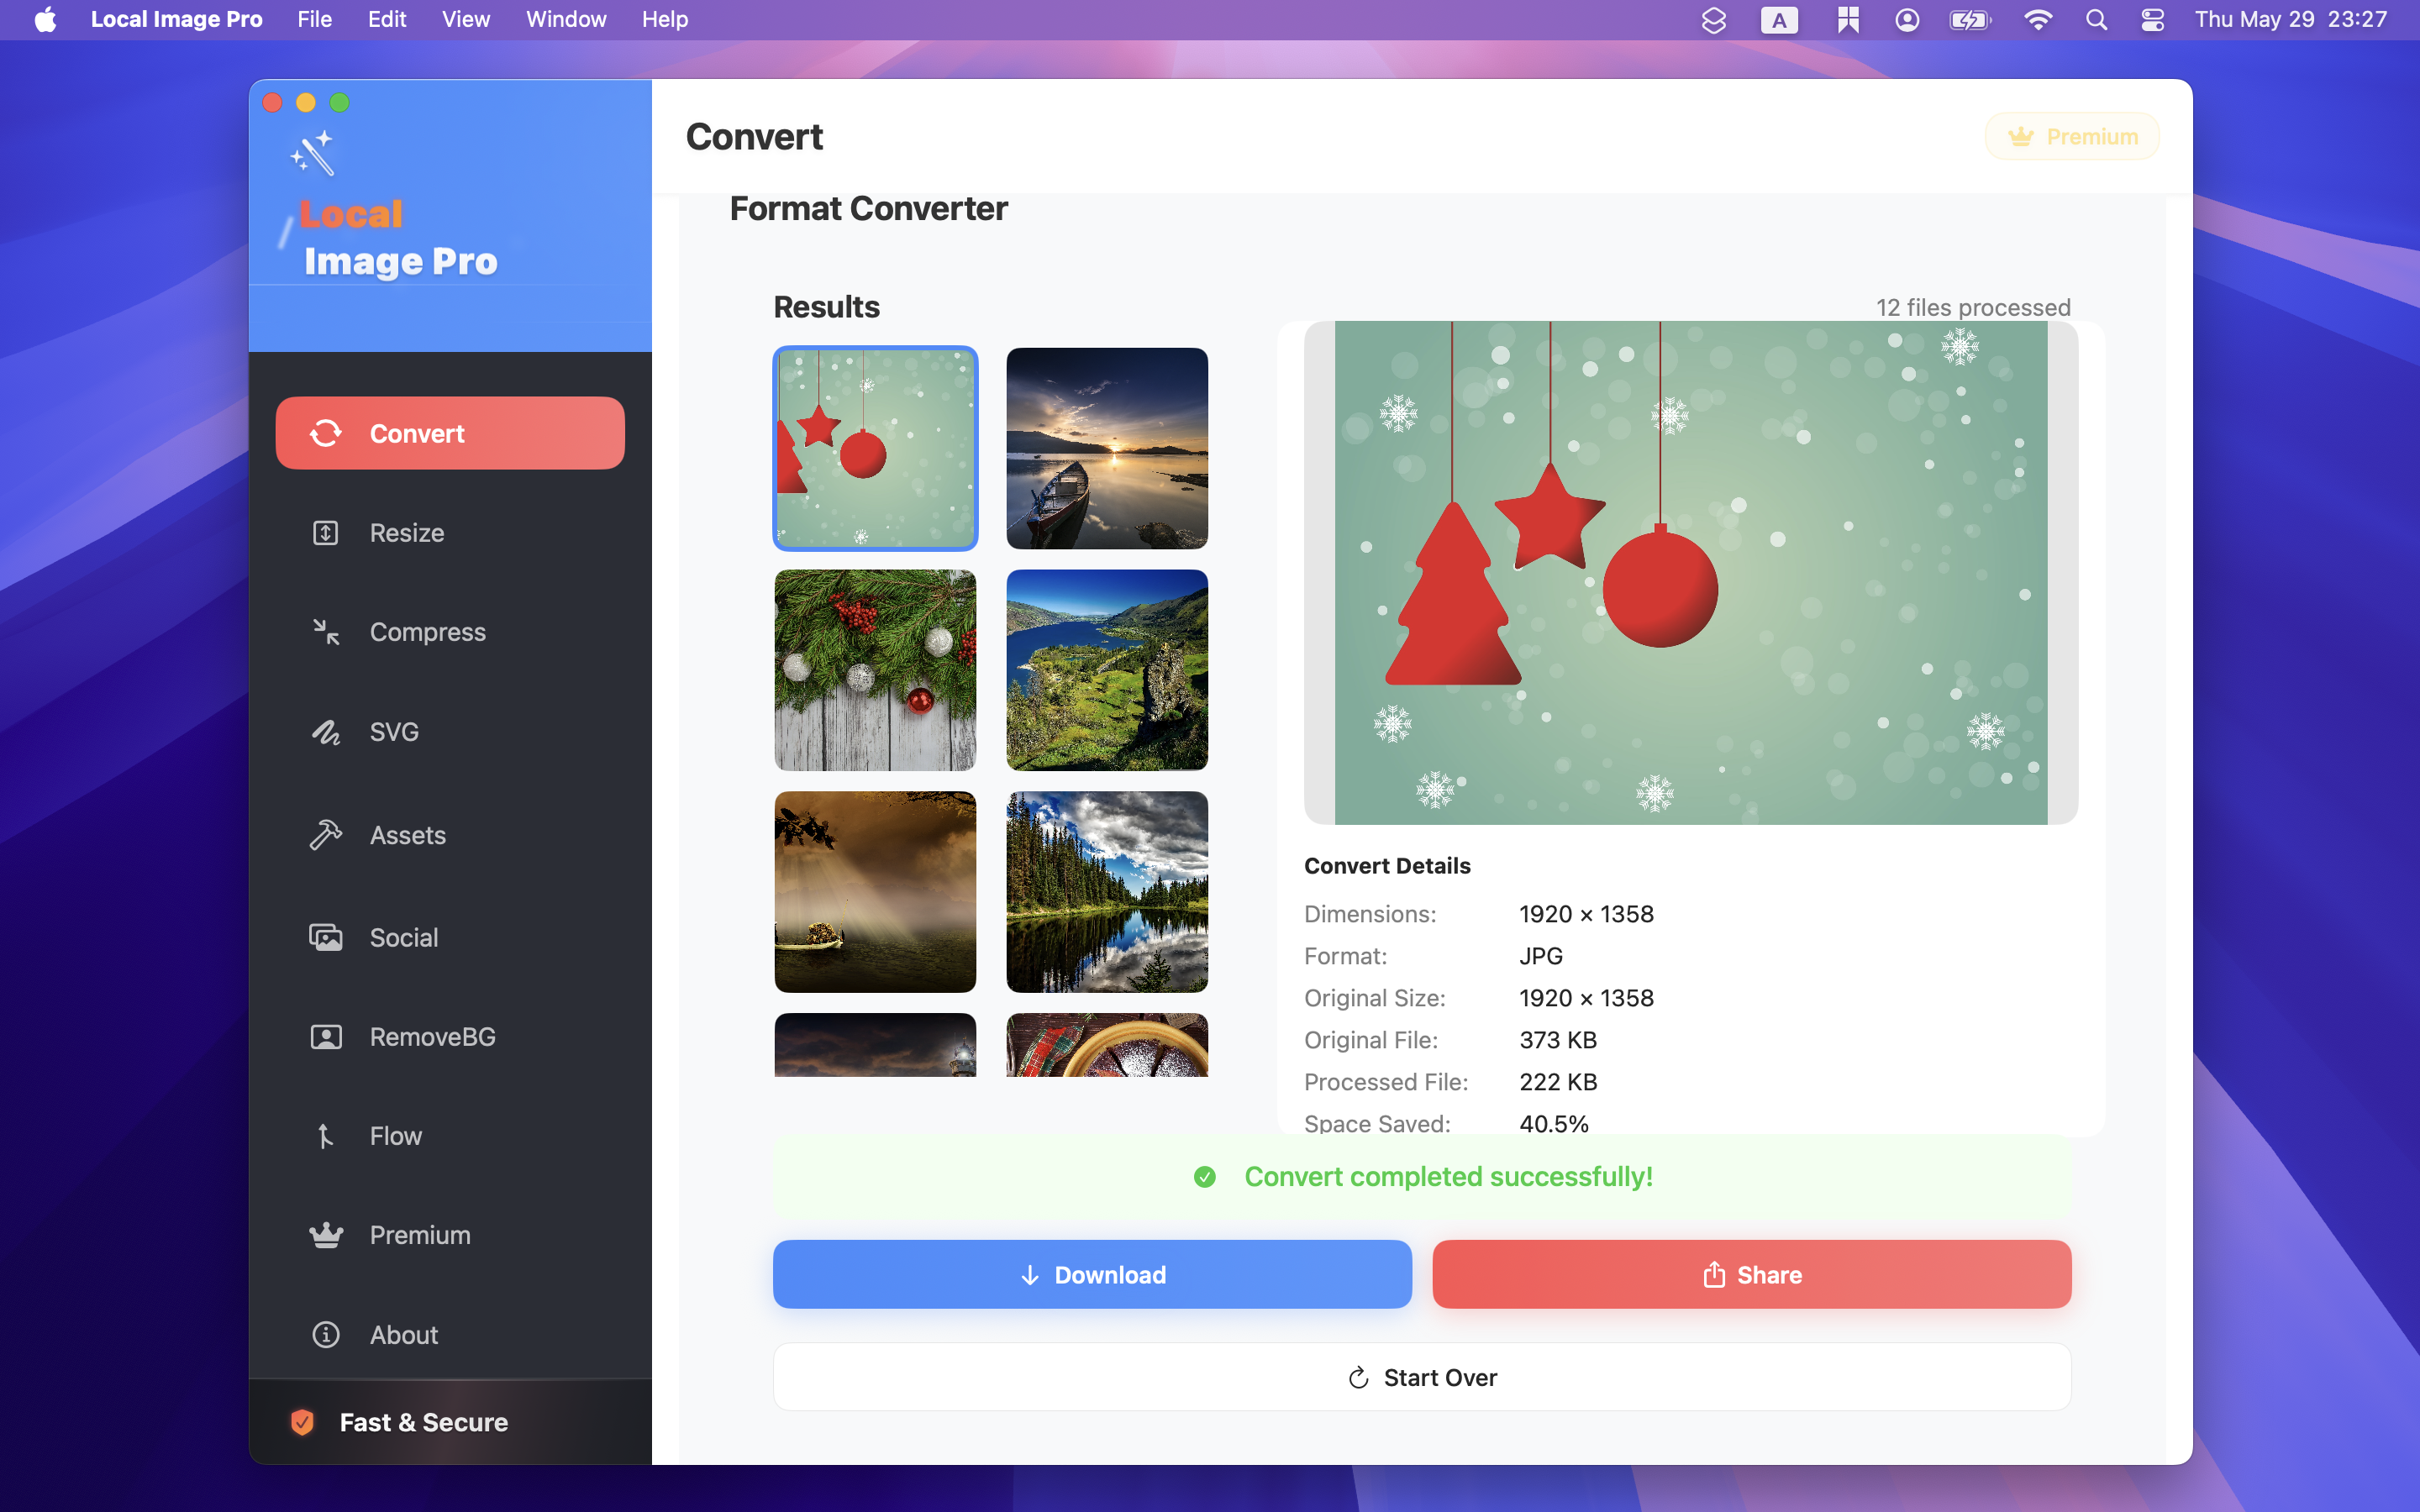Click the Convert sidebar icon

pos(326,433)
